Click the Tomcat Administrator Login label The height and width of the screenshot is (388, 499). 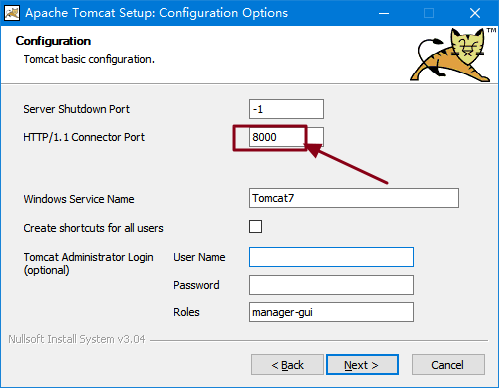[x=88, y=263]
